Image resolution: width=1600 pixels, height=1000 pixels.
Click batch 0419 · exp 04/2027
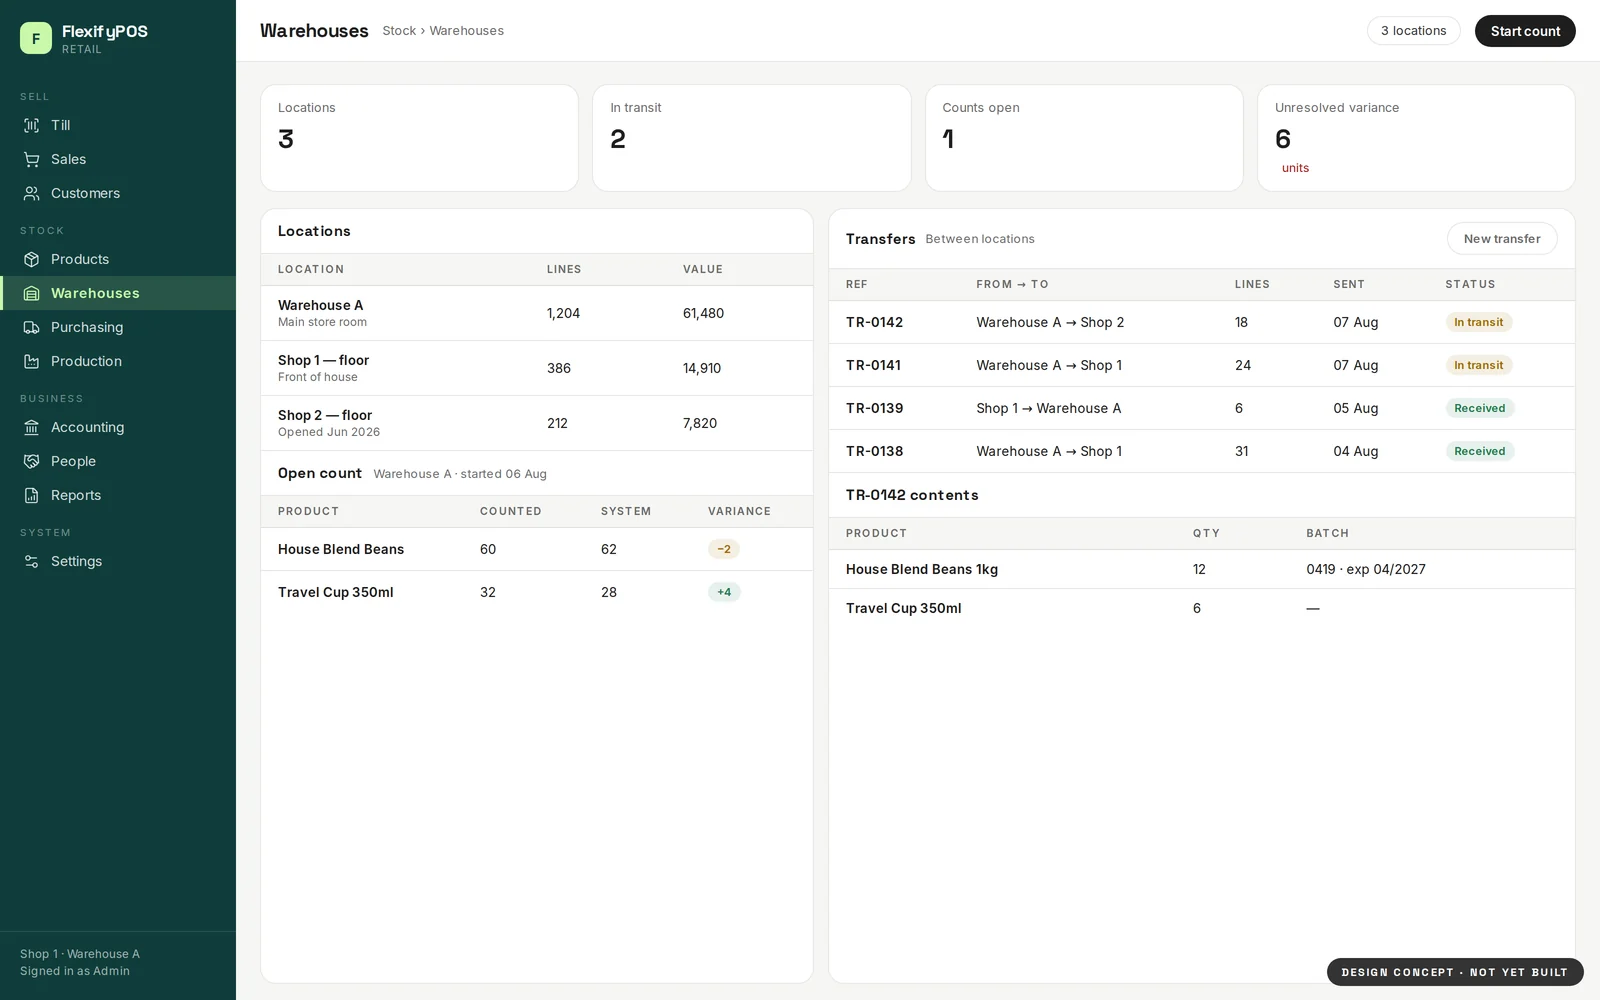(x=1366, y=569)
